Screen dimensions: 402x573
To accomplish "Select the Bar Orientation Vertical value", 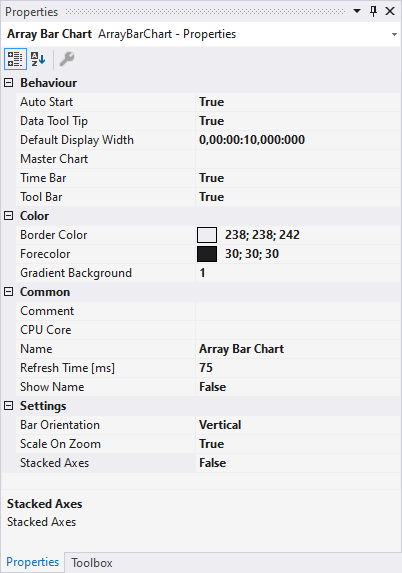I will pos(298,425).
